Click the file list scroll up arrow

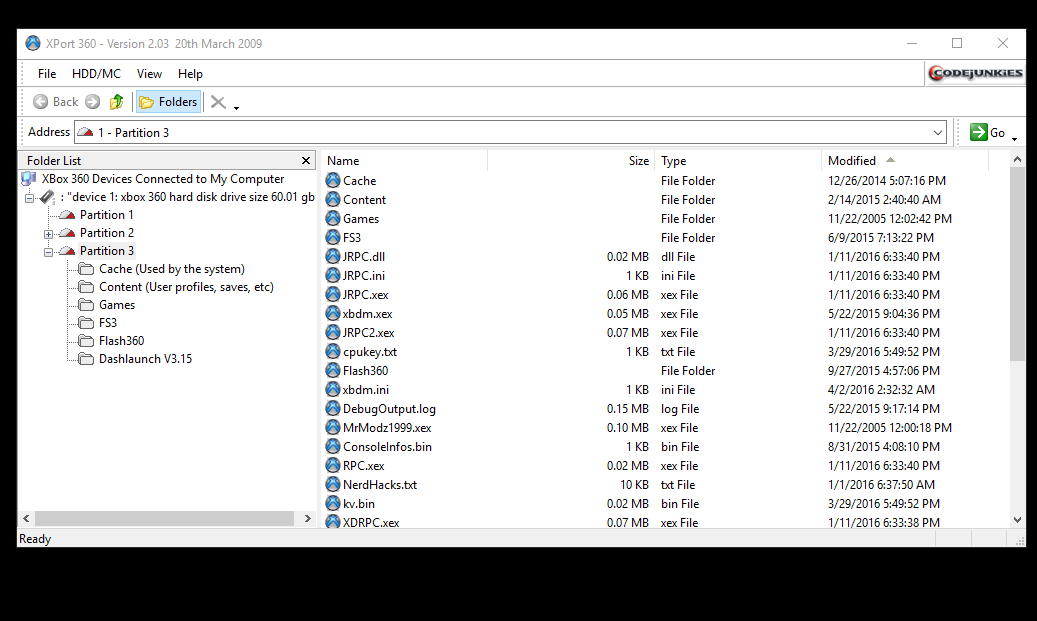pyautogui.click(x=1017, y=159)
